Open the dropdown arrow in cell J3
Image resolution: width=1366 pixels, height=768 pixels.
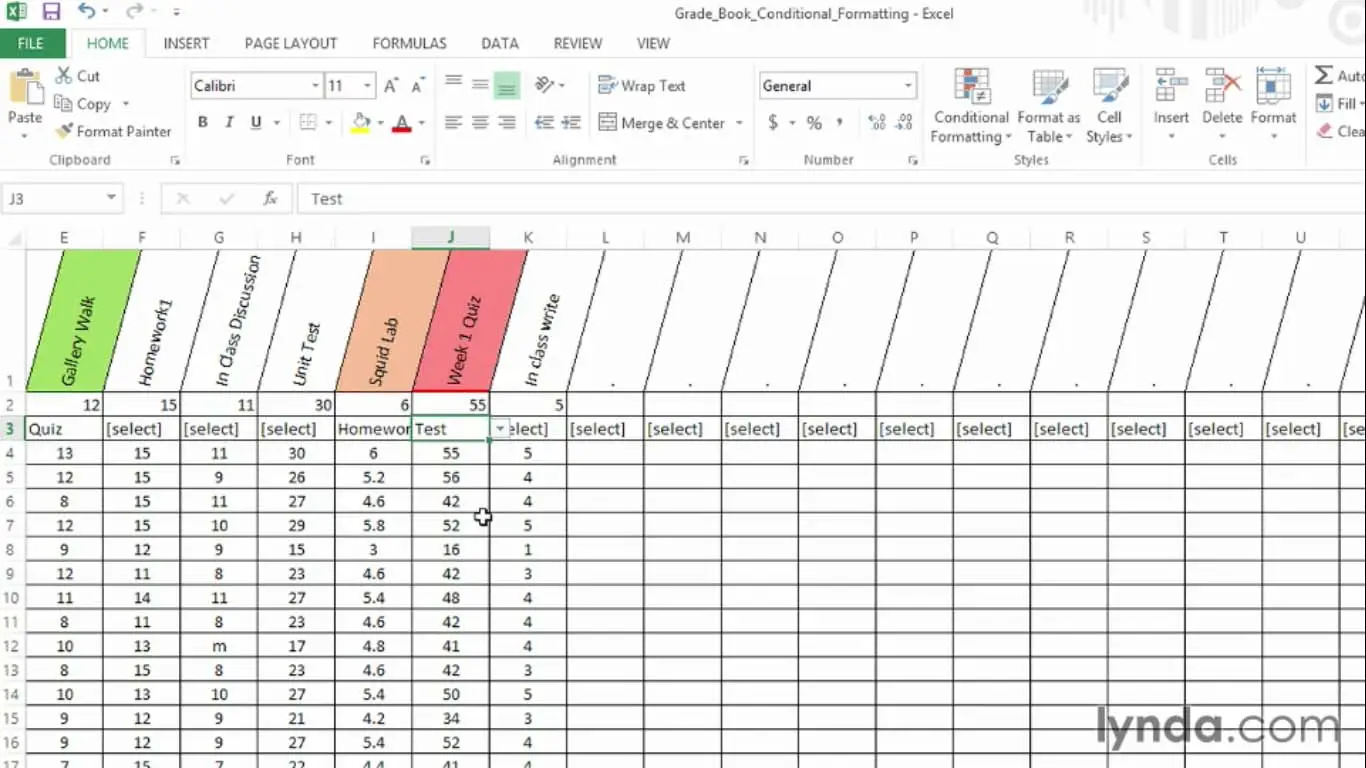499,428
